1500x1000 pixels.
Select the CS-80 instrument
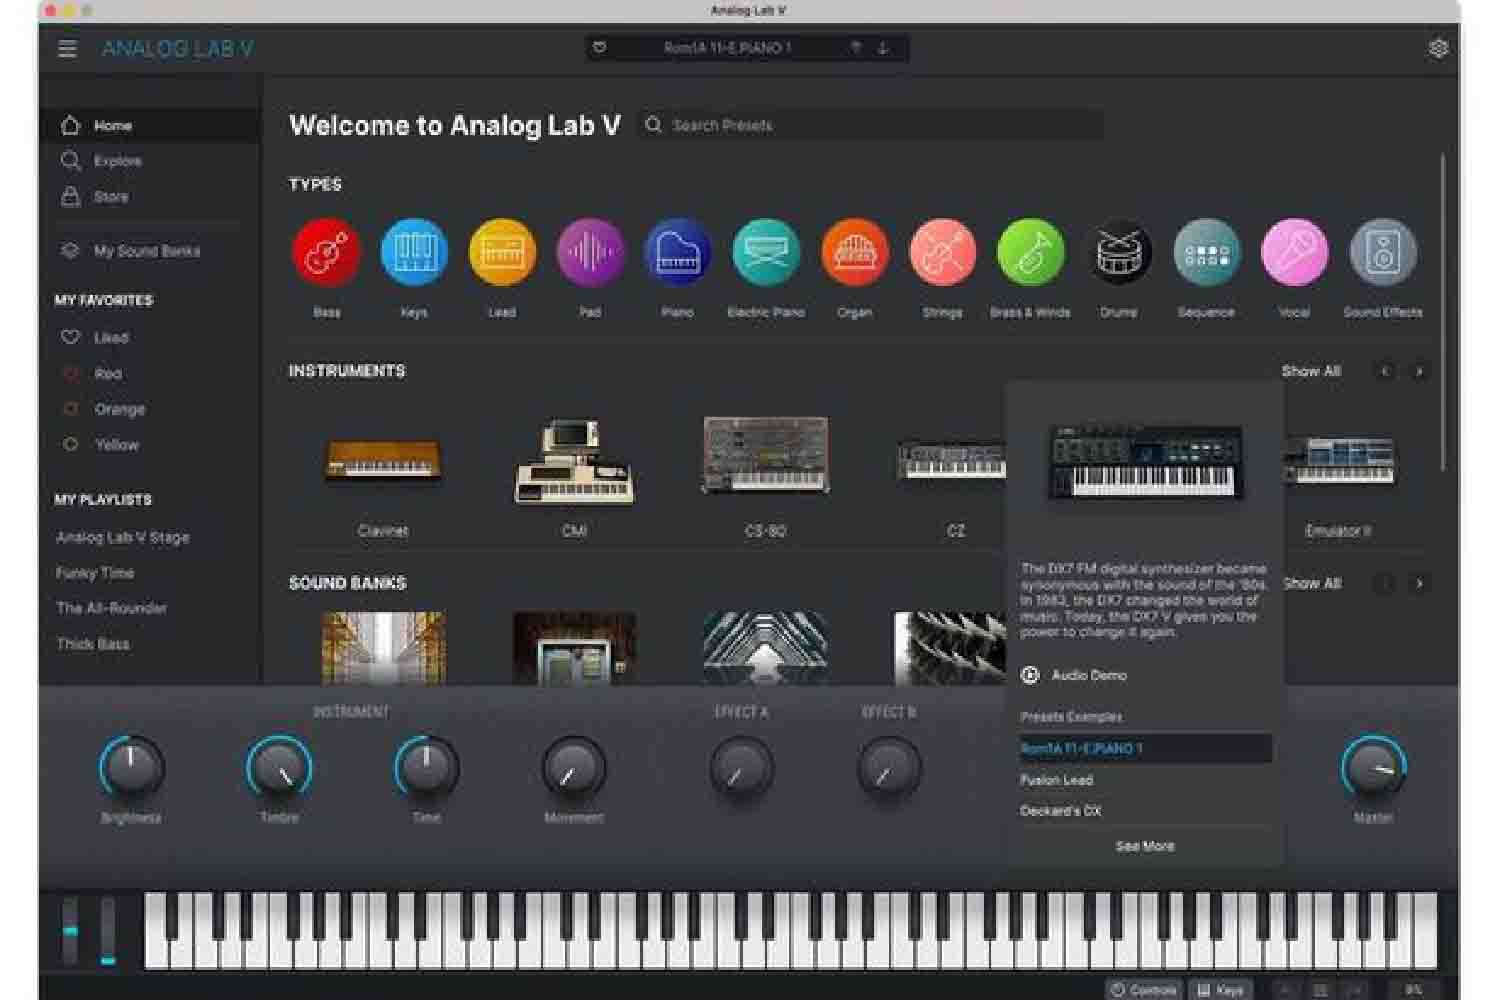click(766, 454)
